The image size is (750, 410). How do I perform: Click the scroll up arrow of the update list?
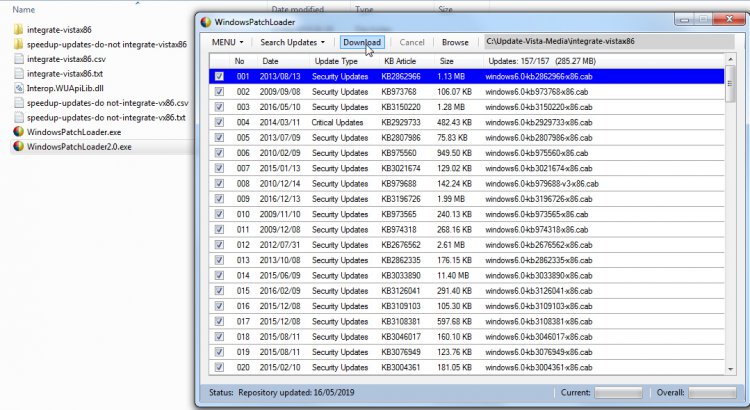tap(730, 59)
